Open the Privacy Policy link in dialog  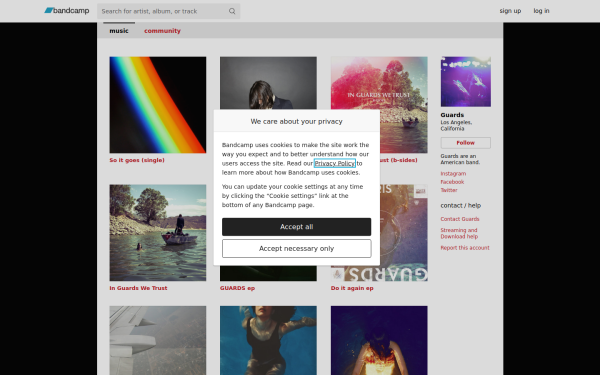pos(335,163)
